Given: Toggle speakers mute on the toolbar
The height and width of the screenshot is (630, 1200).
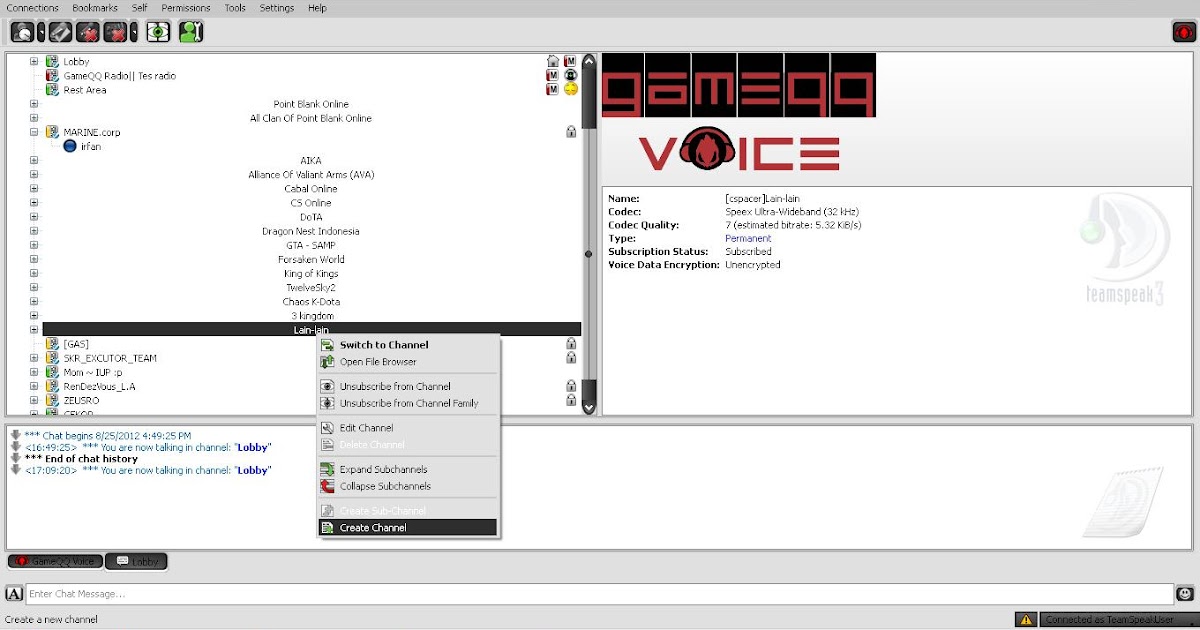Looking at the screenshot, I should pos(115,31).
